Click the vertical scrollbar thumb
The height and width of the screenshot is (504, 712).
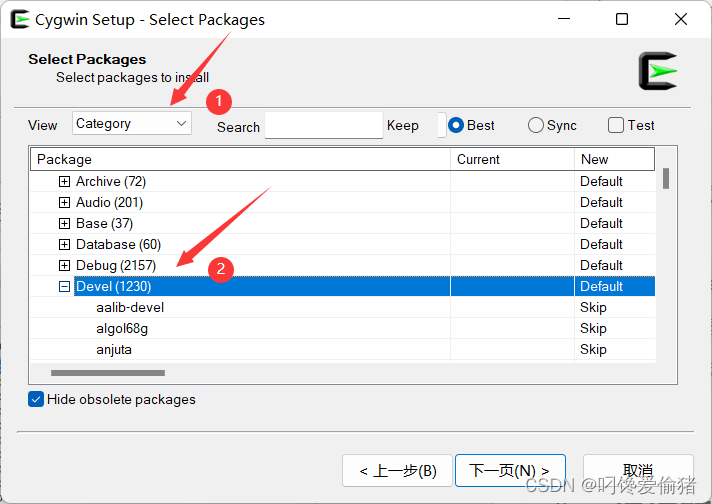pos(666,178)
